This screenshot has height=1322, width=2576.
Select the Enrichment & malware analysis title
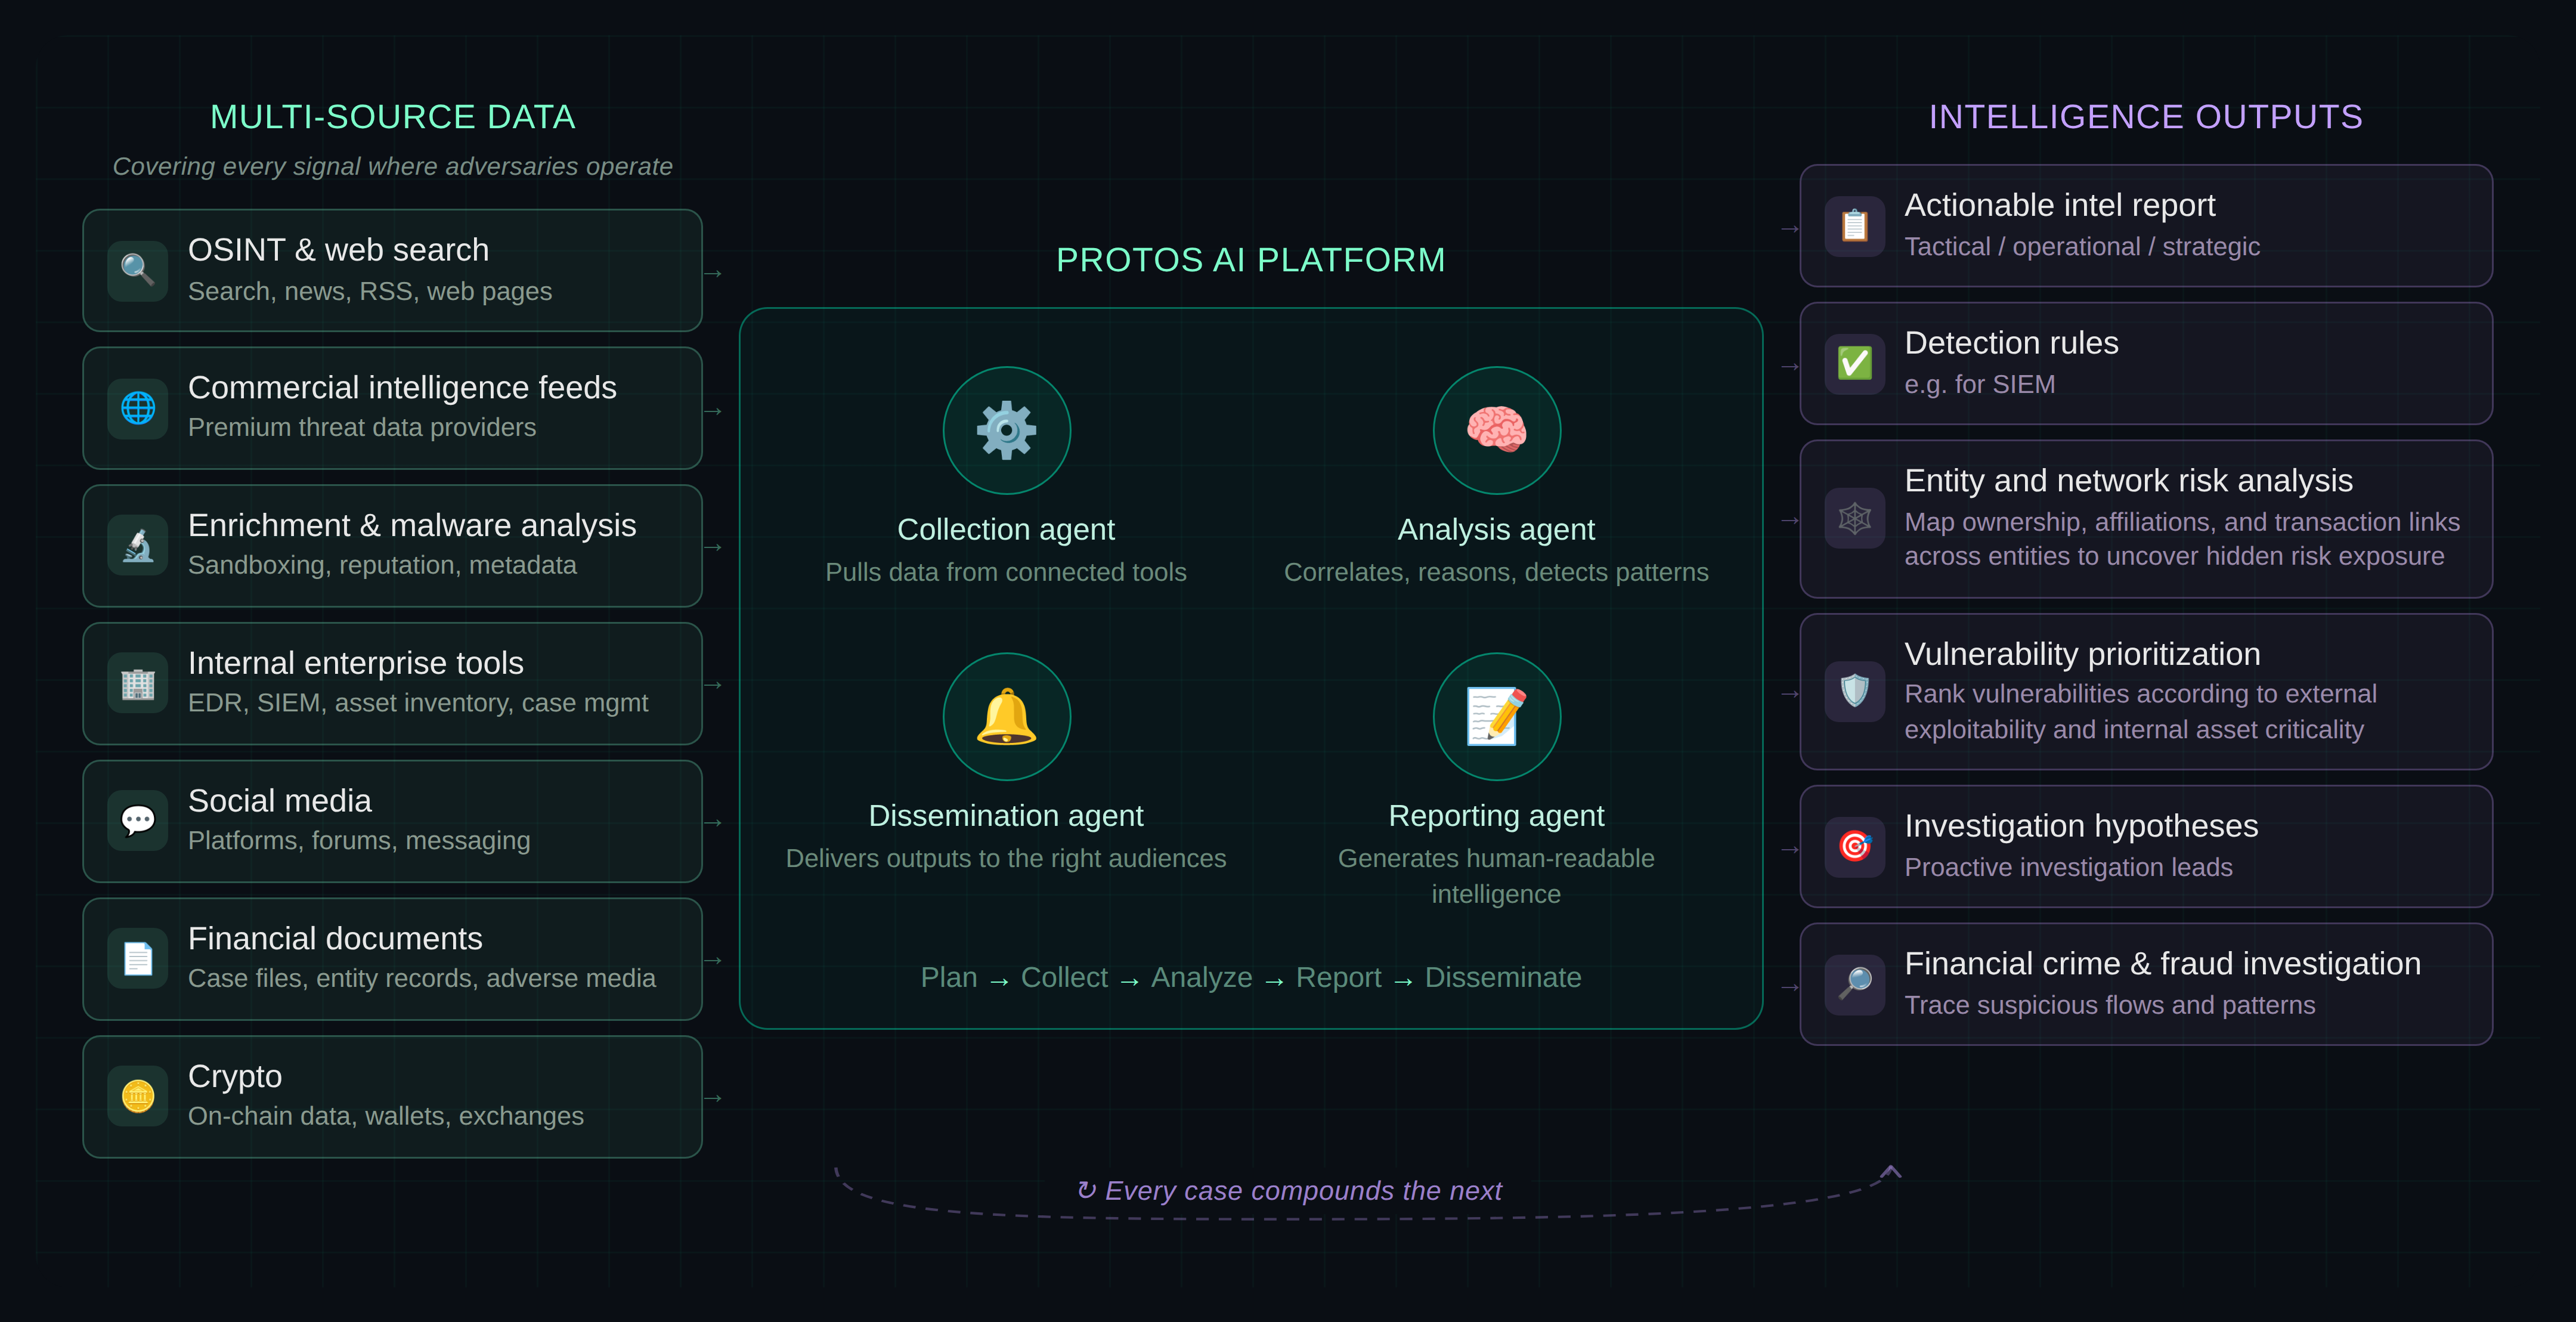[412, 526]
